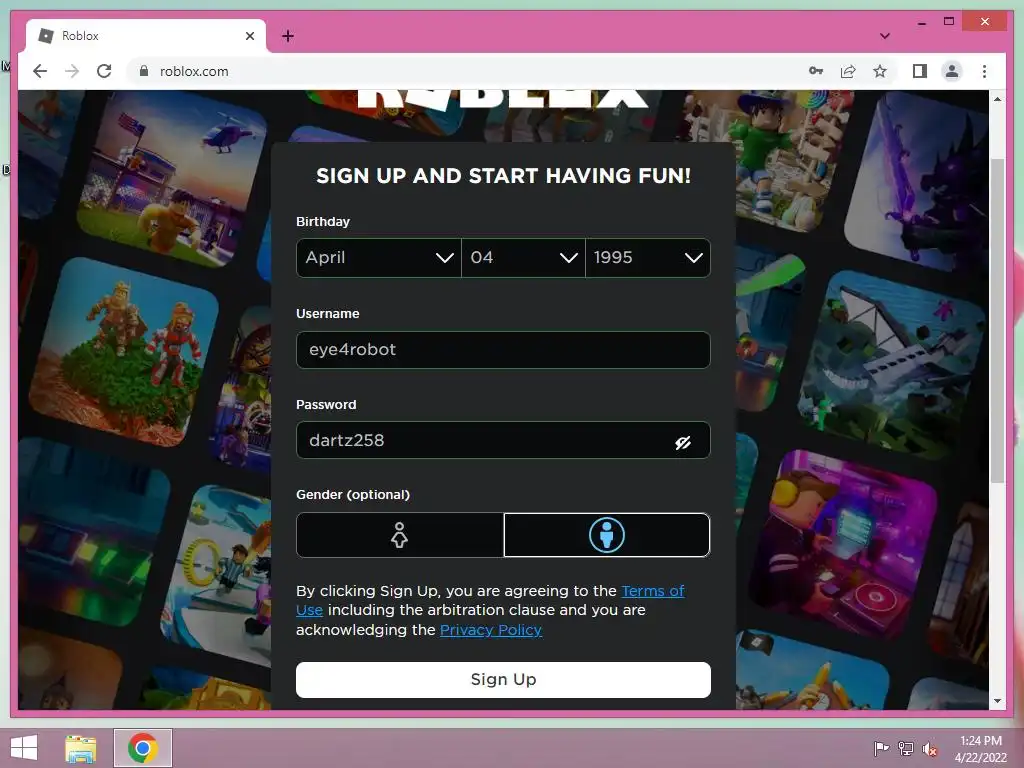Screen dimensions: 1024x768
Task: Click the roblox.com address bar
Action: (x=457, y=71)
